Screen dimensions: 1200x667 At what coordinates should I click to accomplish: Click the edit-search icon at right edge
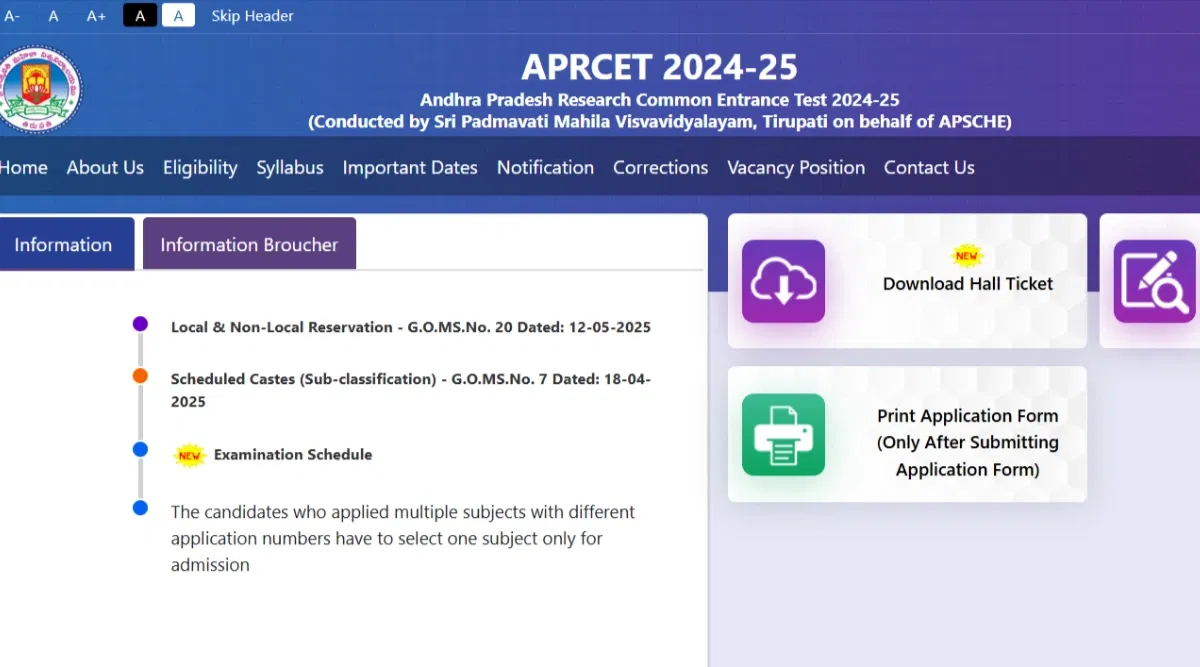[1155, 281]
